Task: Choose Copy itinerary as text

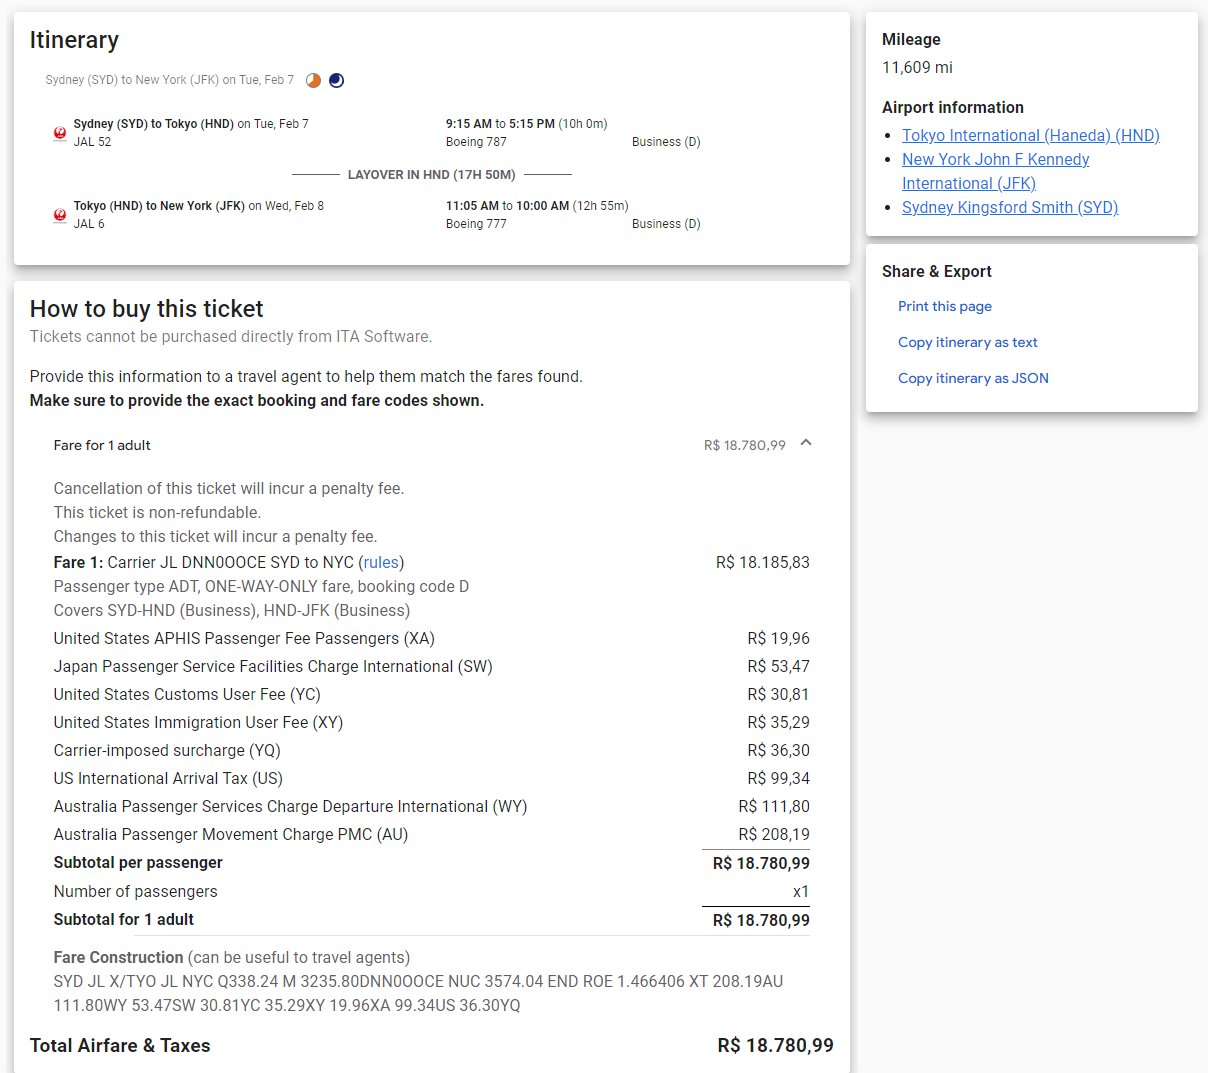Action: pyautogui.click(x=968, y=342)
